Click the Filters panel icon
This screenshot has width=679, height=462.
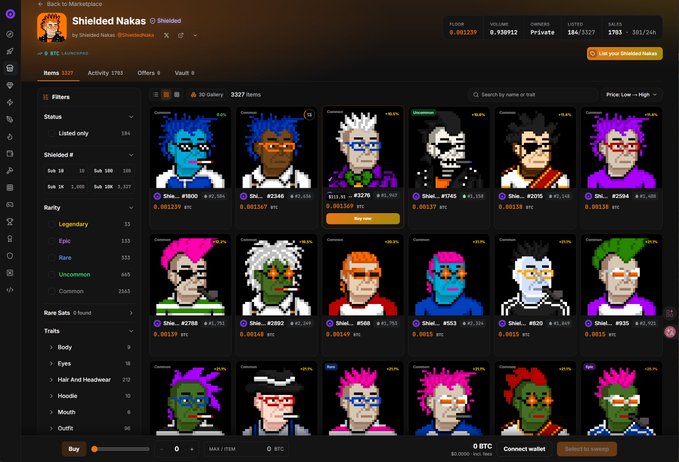45,97
